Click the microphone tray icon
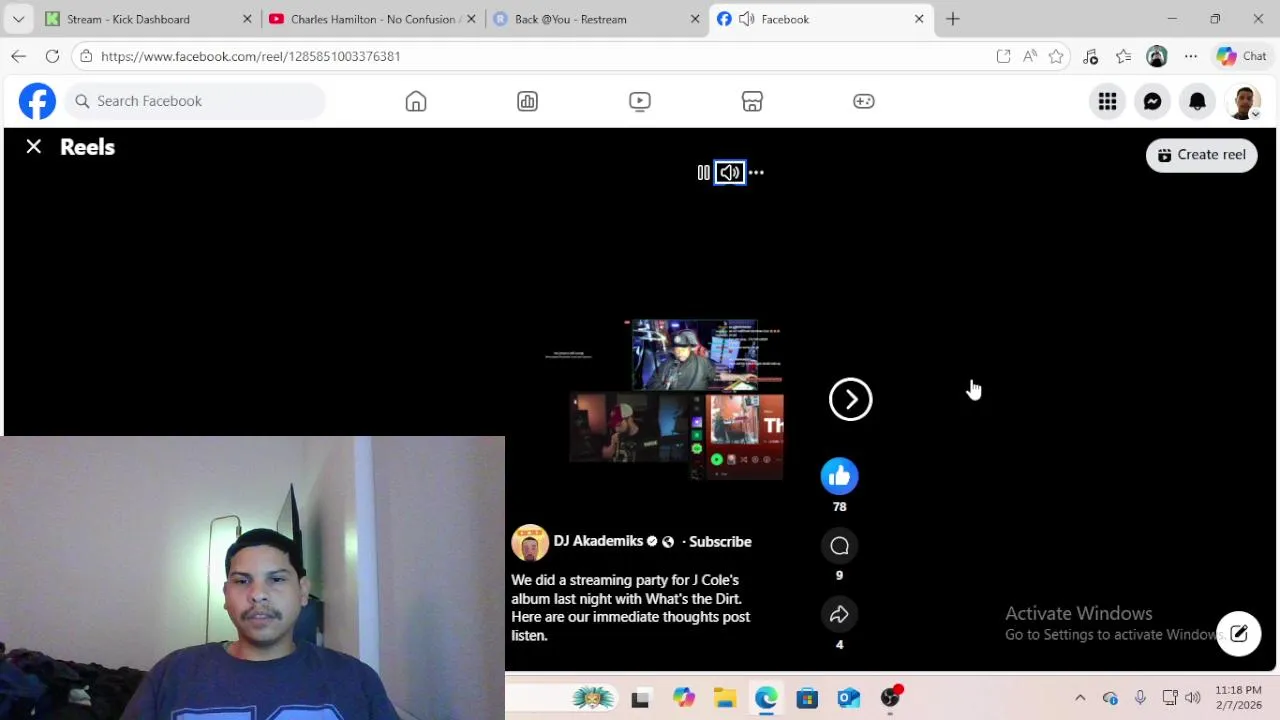Screen dimensions: 1280x720 pos(1140,698)
